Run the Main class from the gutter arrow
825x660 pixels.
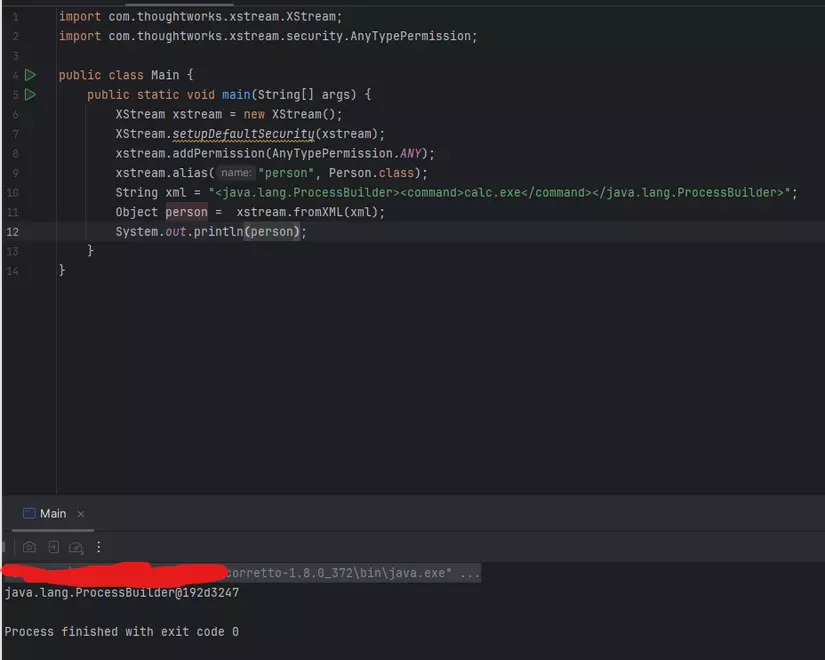pyautogui.click(x=31, y=75)
